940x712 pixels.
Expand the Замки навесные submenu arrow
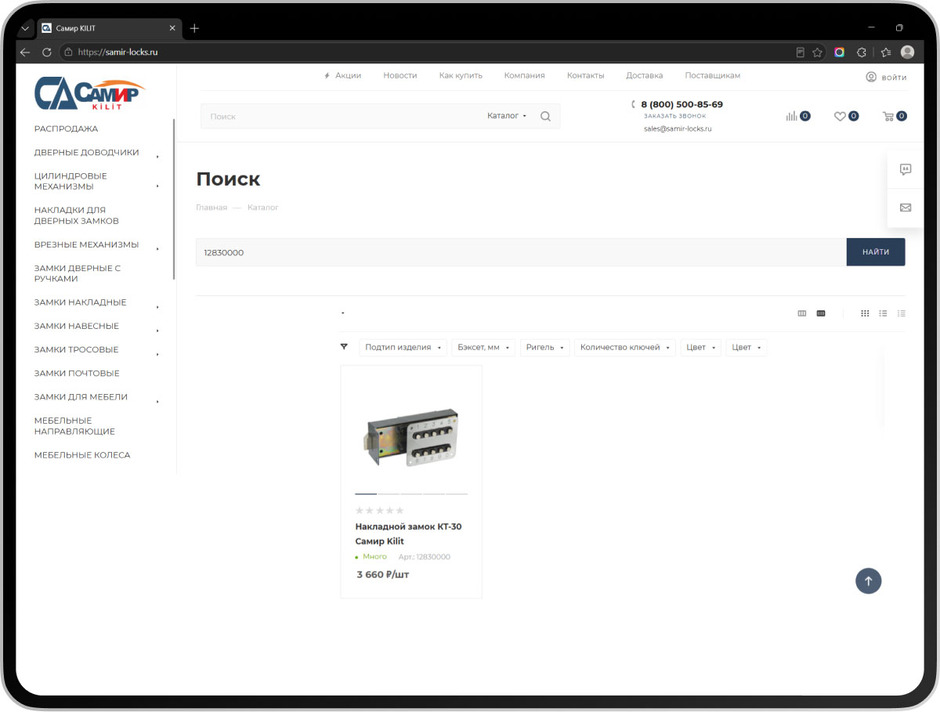click(158, 330)
